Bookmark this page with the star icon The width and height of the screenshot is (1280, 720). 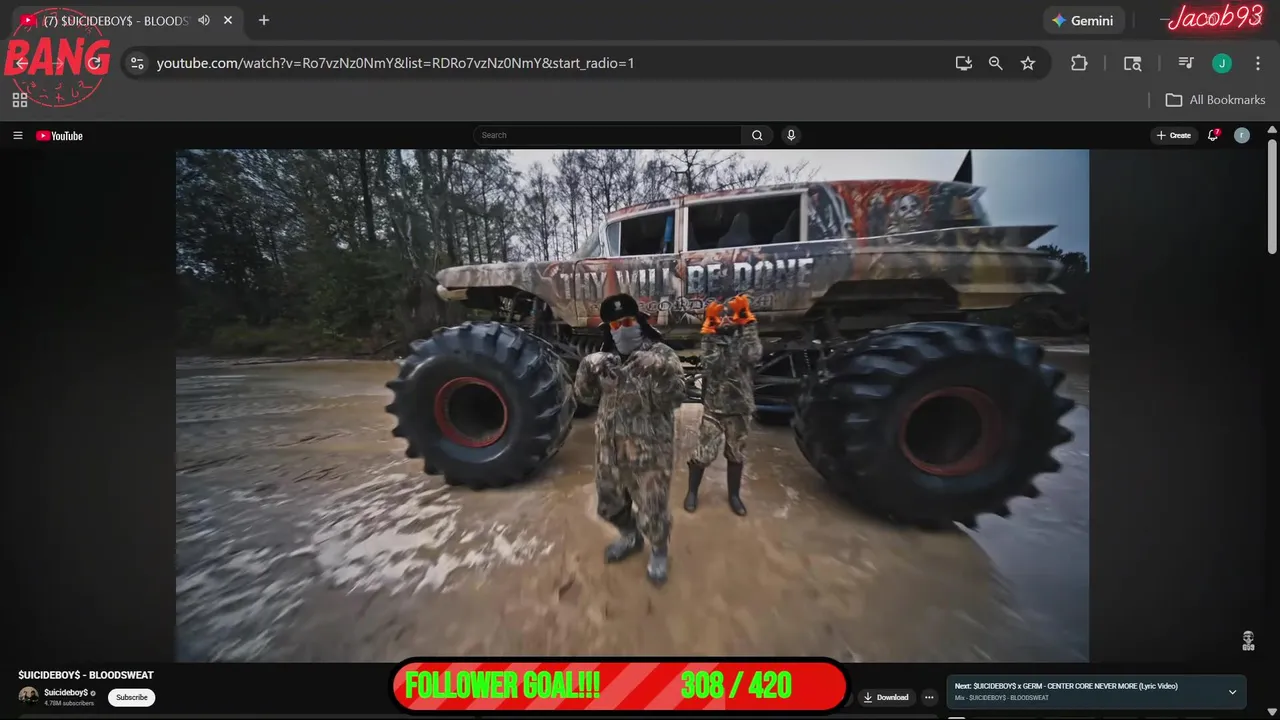[x=1028, y=63]
